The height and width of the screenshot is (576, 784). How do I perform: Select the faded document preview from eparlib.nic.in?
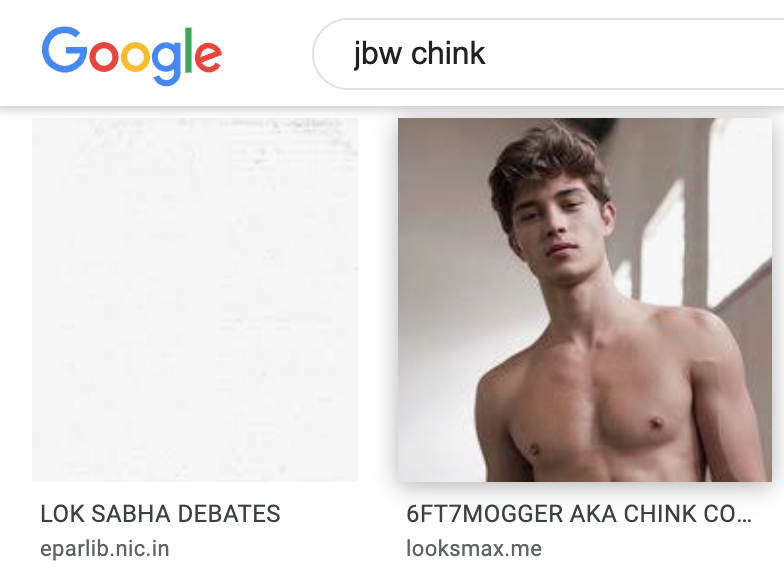coord(195,300)
